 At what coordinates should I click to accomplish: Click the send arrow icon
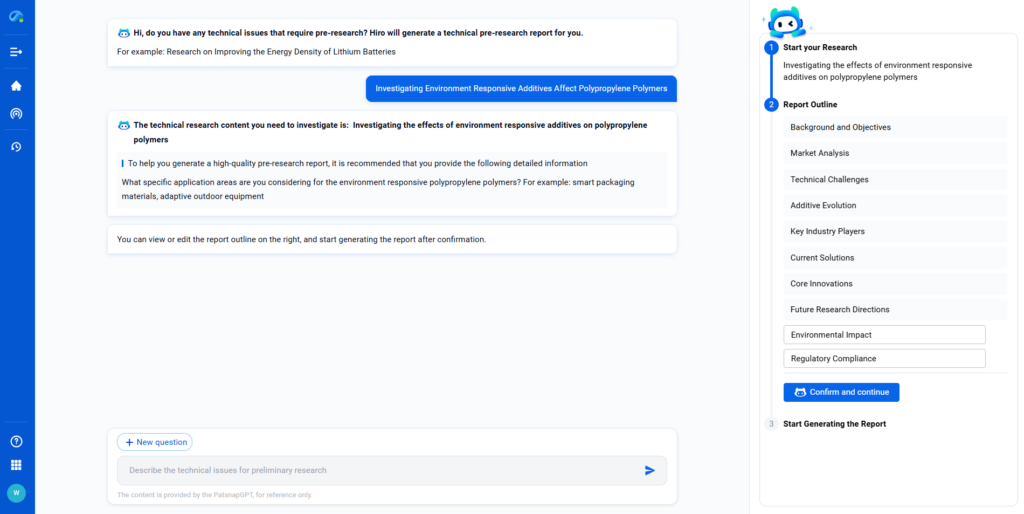coord(650,470)
